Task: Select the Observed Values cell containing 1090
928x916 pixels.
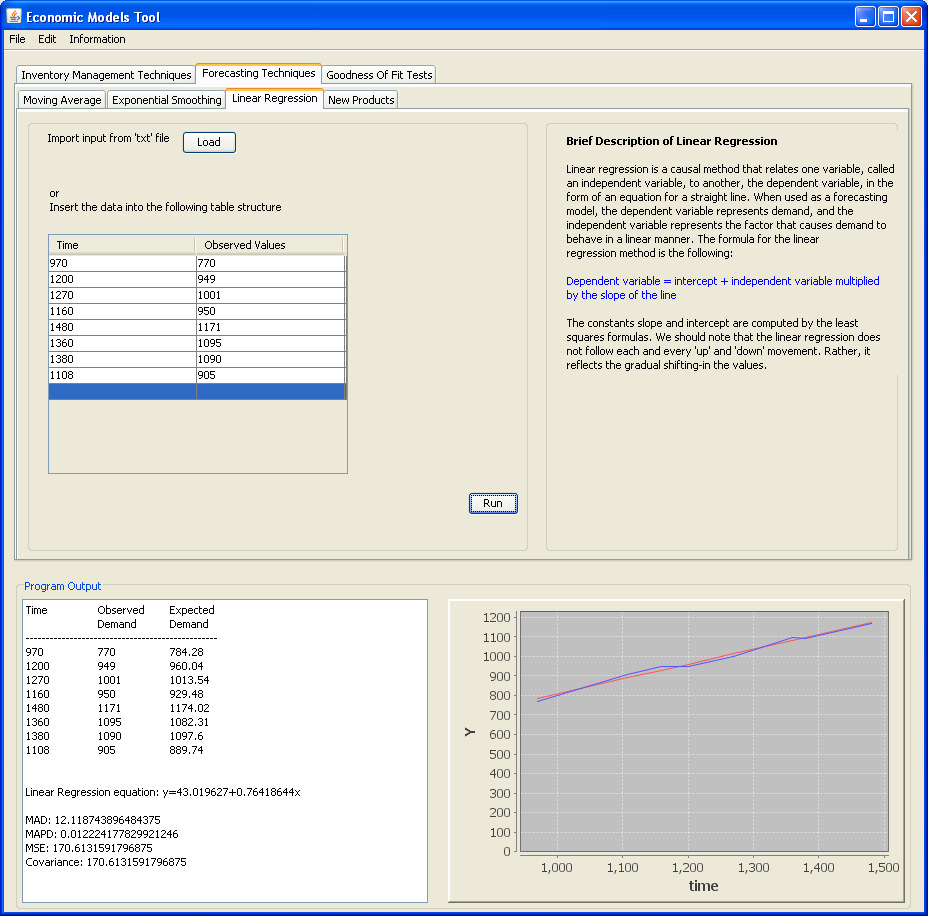Action: coord(270,359)
